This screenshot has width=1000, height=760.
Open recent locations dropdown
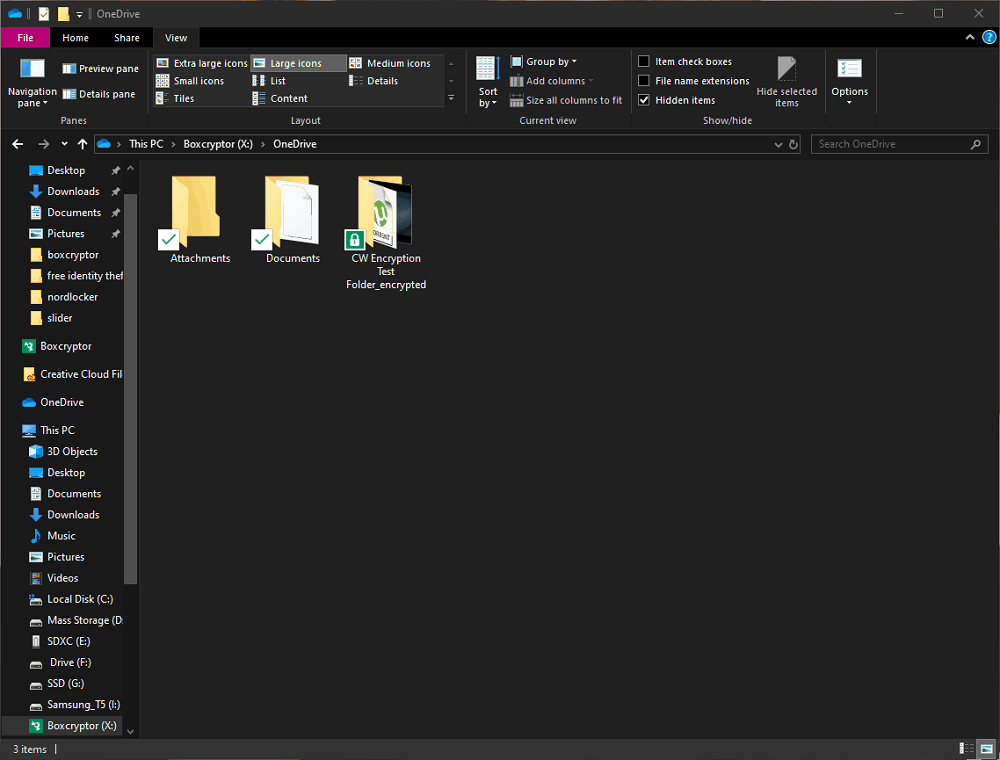click(x=64, y=144)
